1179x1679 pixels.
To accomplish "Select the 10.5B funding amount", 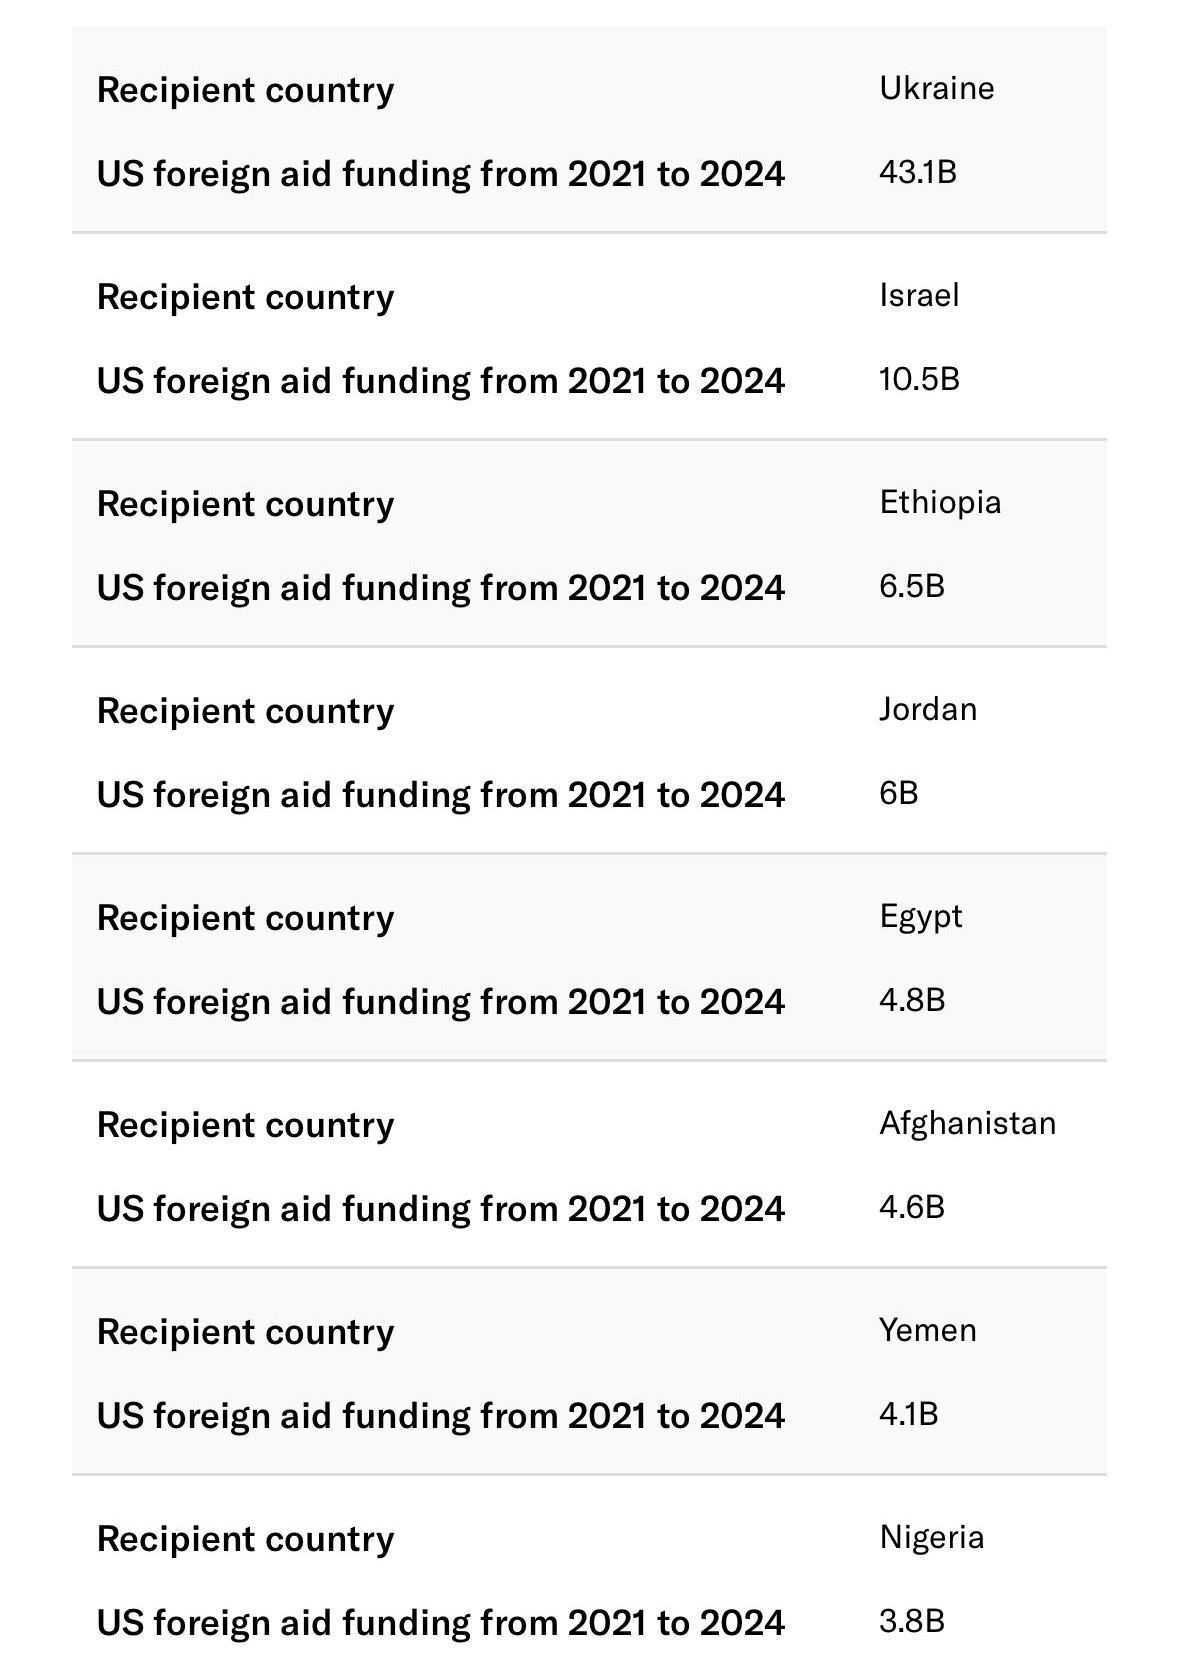I will (x=919, y=379).
